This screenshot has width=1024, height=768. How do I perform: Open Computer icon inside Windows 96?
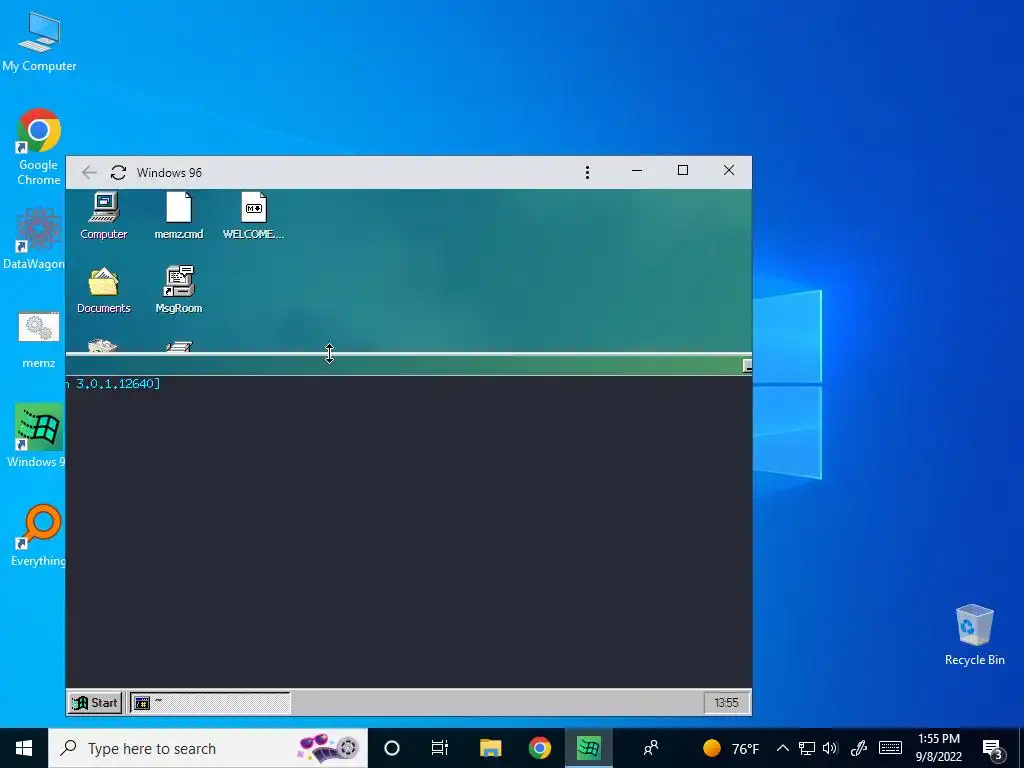(104, 216)
